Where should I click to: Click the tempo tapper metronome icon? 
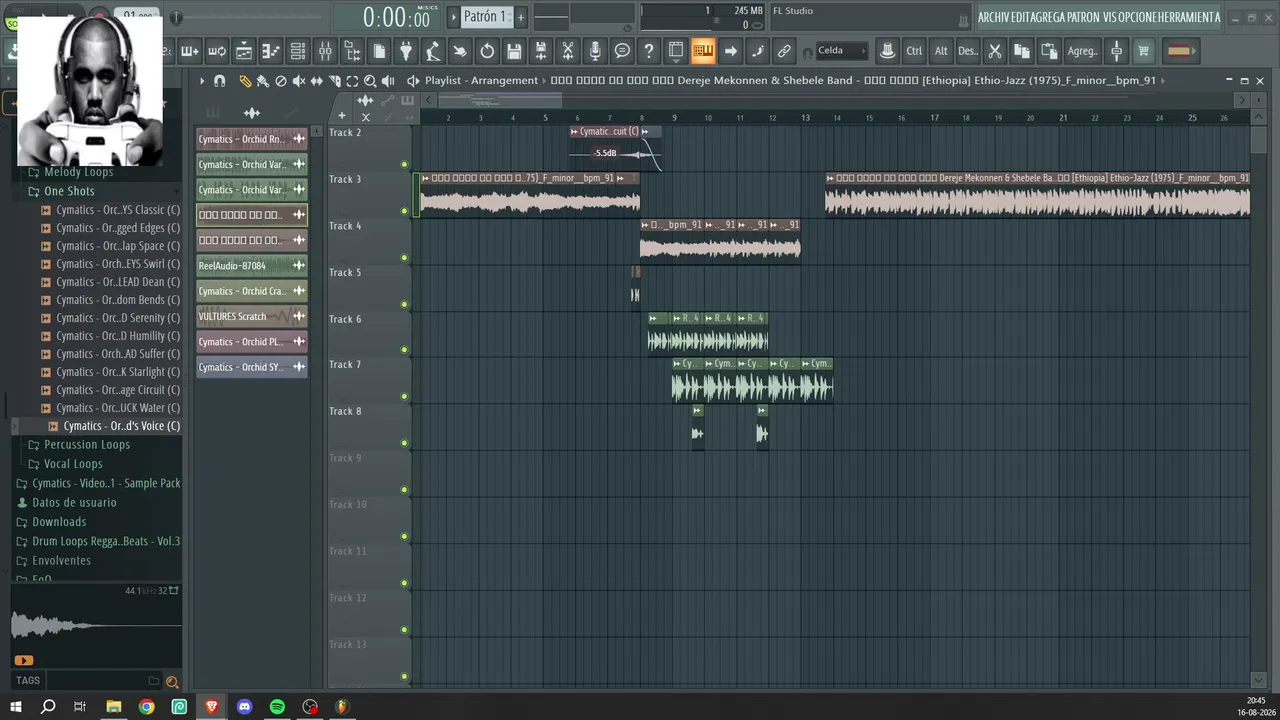click(433, 51)
